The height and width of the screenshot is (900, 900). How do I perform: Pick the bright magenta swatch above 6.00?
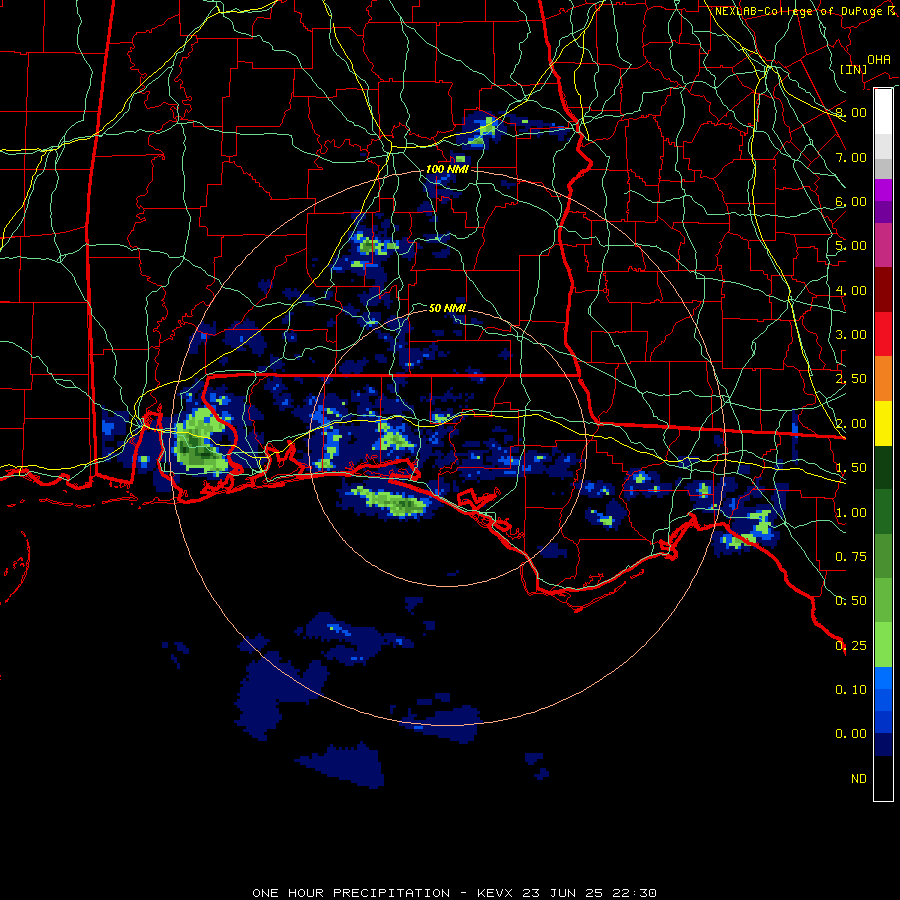point(883,190)
